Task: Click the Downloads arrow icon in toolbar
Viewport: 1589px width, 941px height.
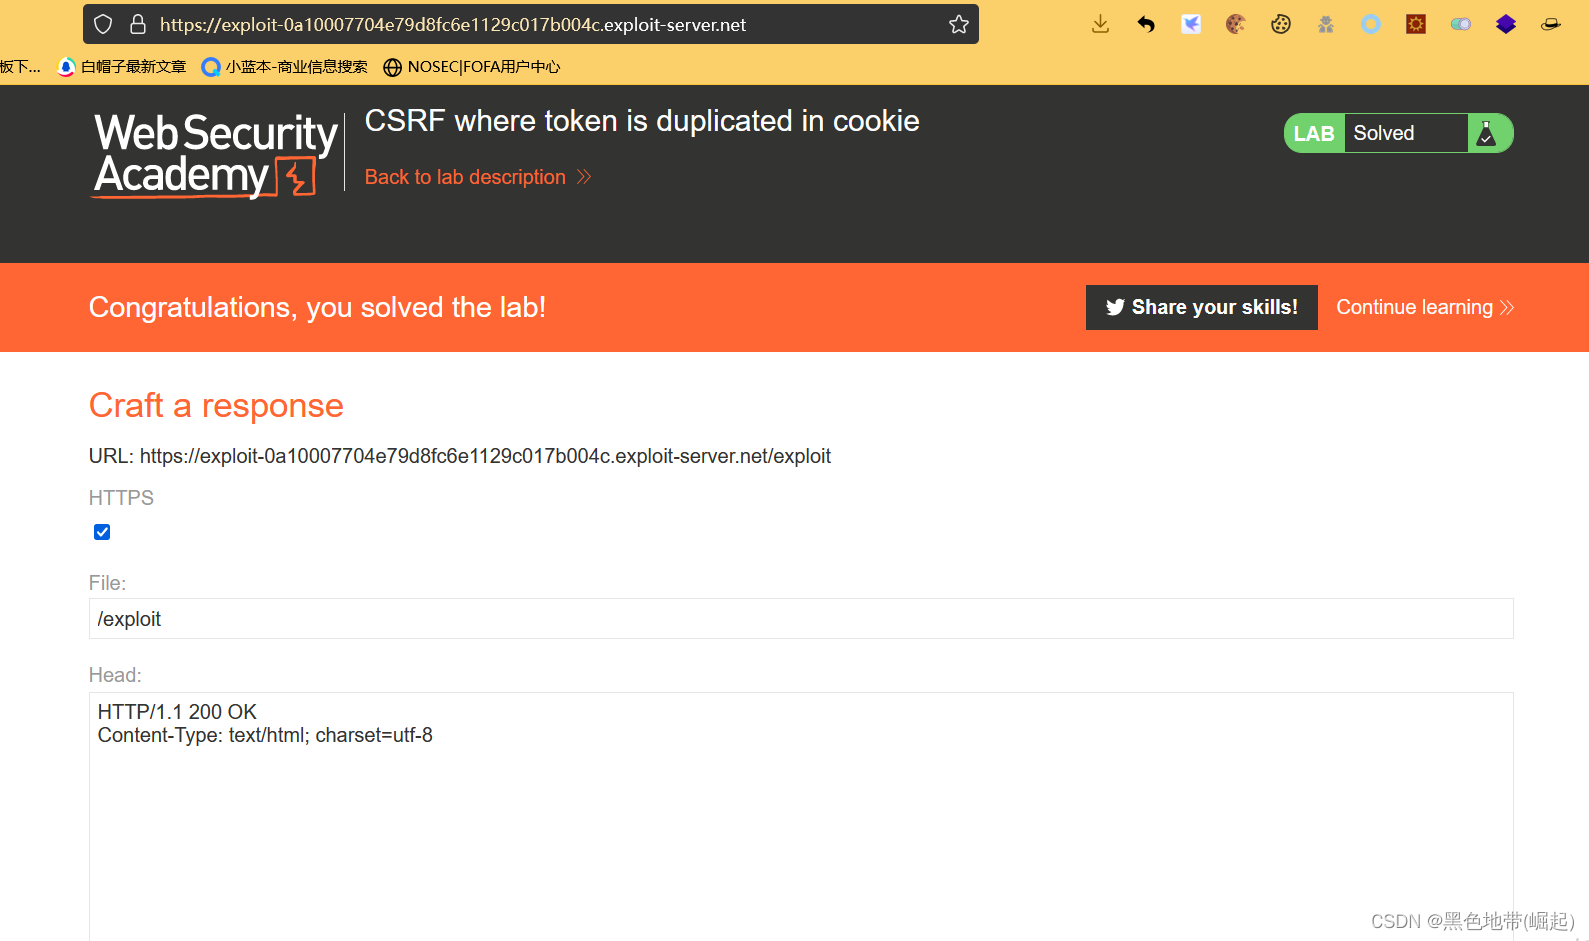Action: click(x=1100, y=24)
